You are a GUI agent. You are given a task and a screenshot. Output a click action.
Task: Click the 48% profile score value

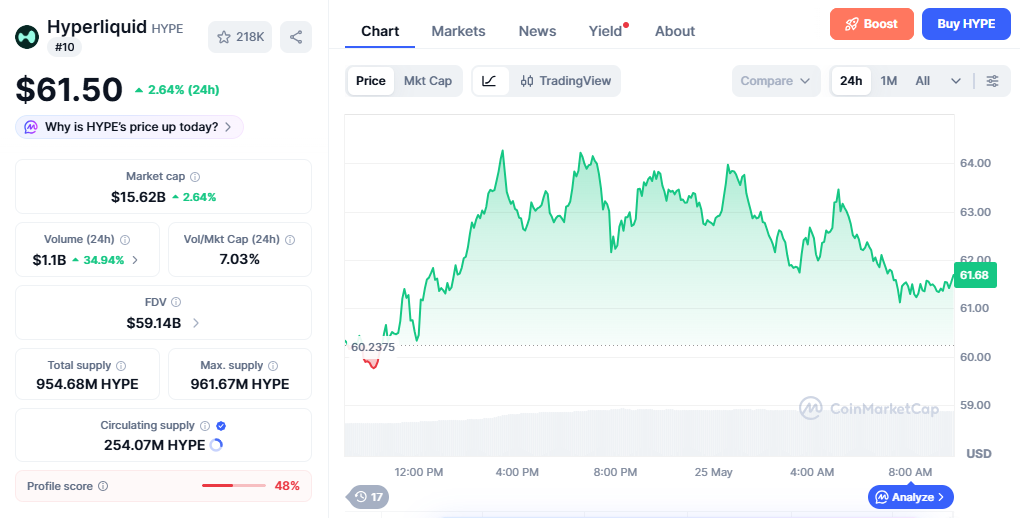(x=287, y=486)
